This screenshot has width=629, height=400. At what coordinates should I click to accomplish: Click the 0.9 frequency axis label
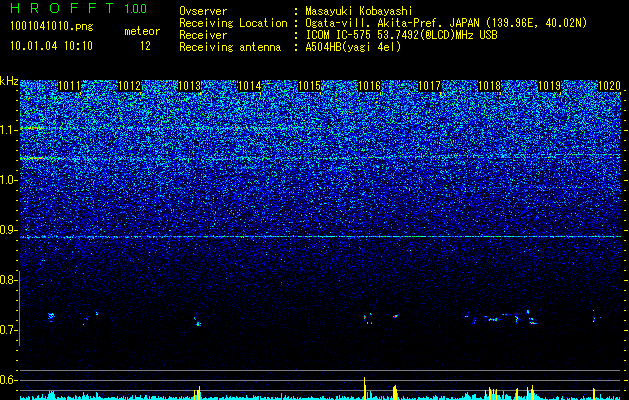click(8, 230)
